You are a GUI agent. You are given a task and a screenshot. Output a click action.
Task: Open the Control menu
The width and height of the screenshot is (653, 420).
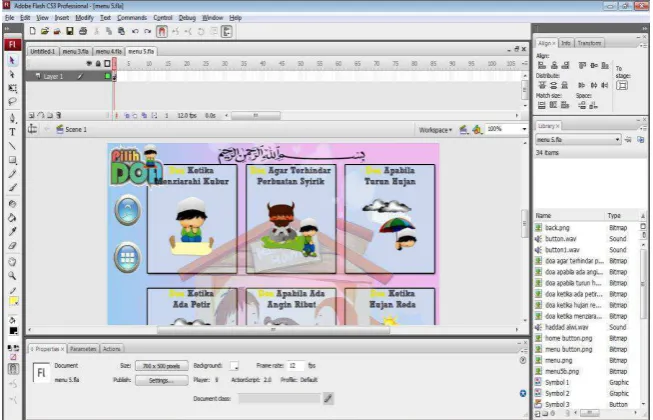tap(163, 18)
